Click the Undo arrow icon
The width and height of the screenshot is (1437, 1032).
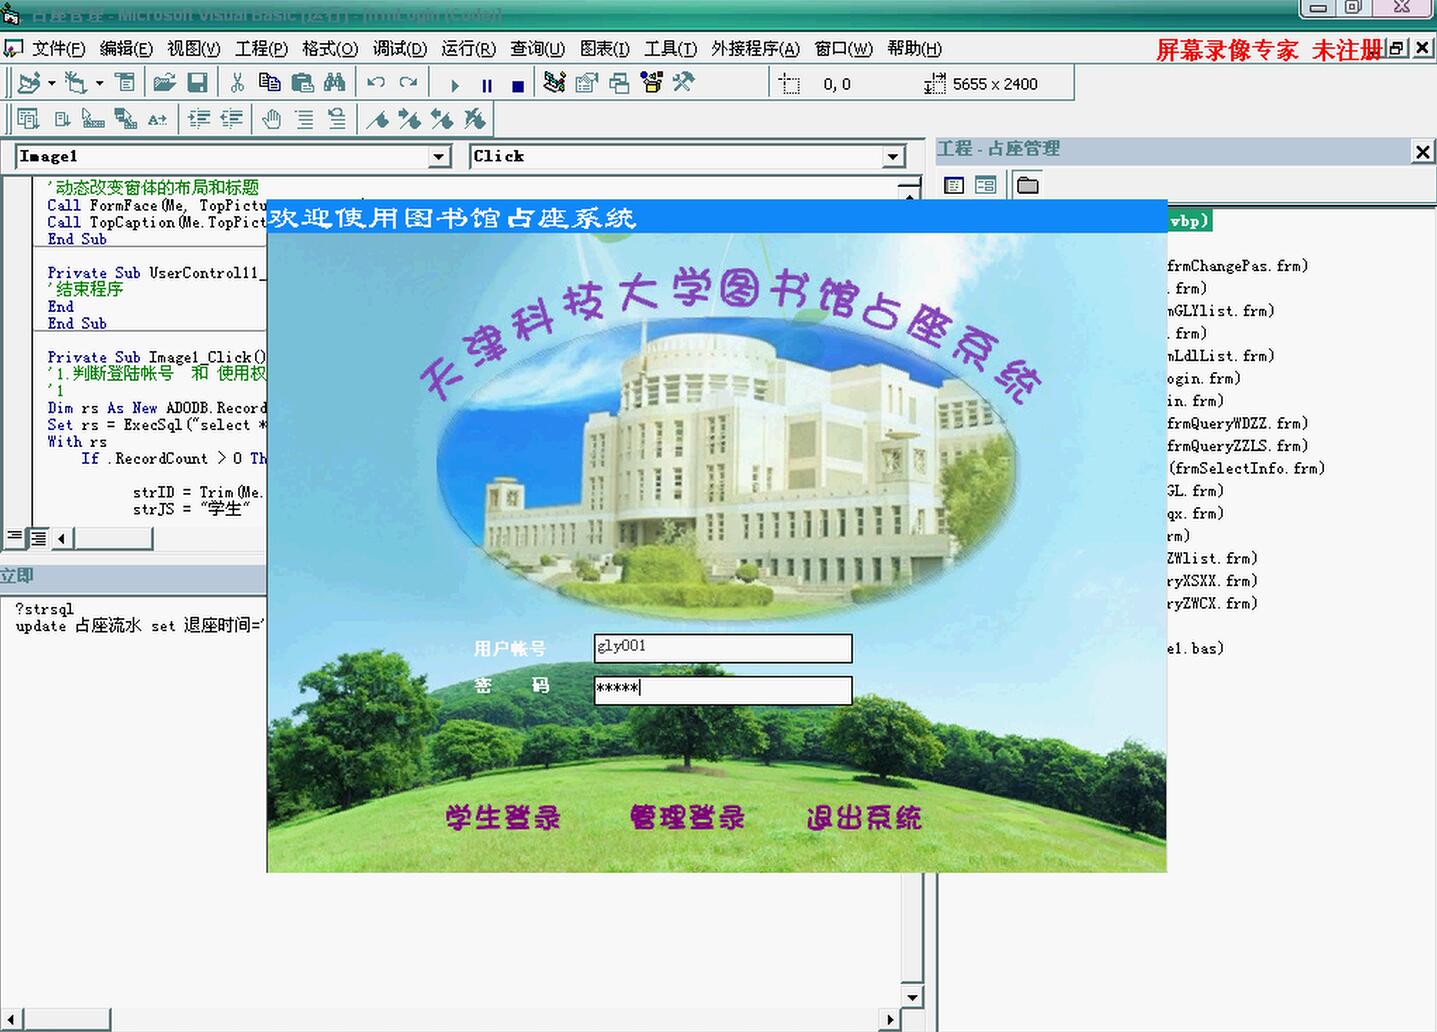coord(376,84)
